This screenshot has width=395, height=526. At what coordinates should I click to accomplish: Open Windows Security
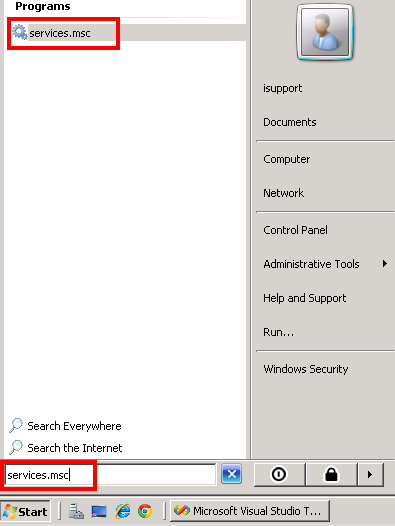(x=306, y=369)
